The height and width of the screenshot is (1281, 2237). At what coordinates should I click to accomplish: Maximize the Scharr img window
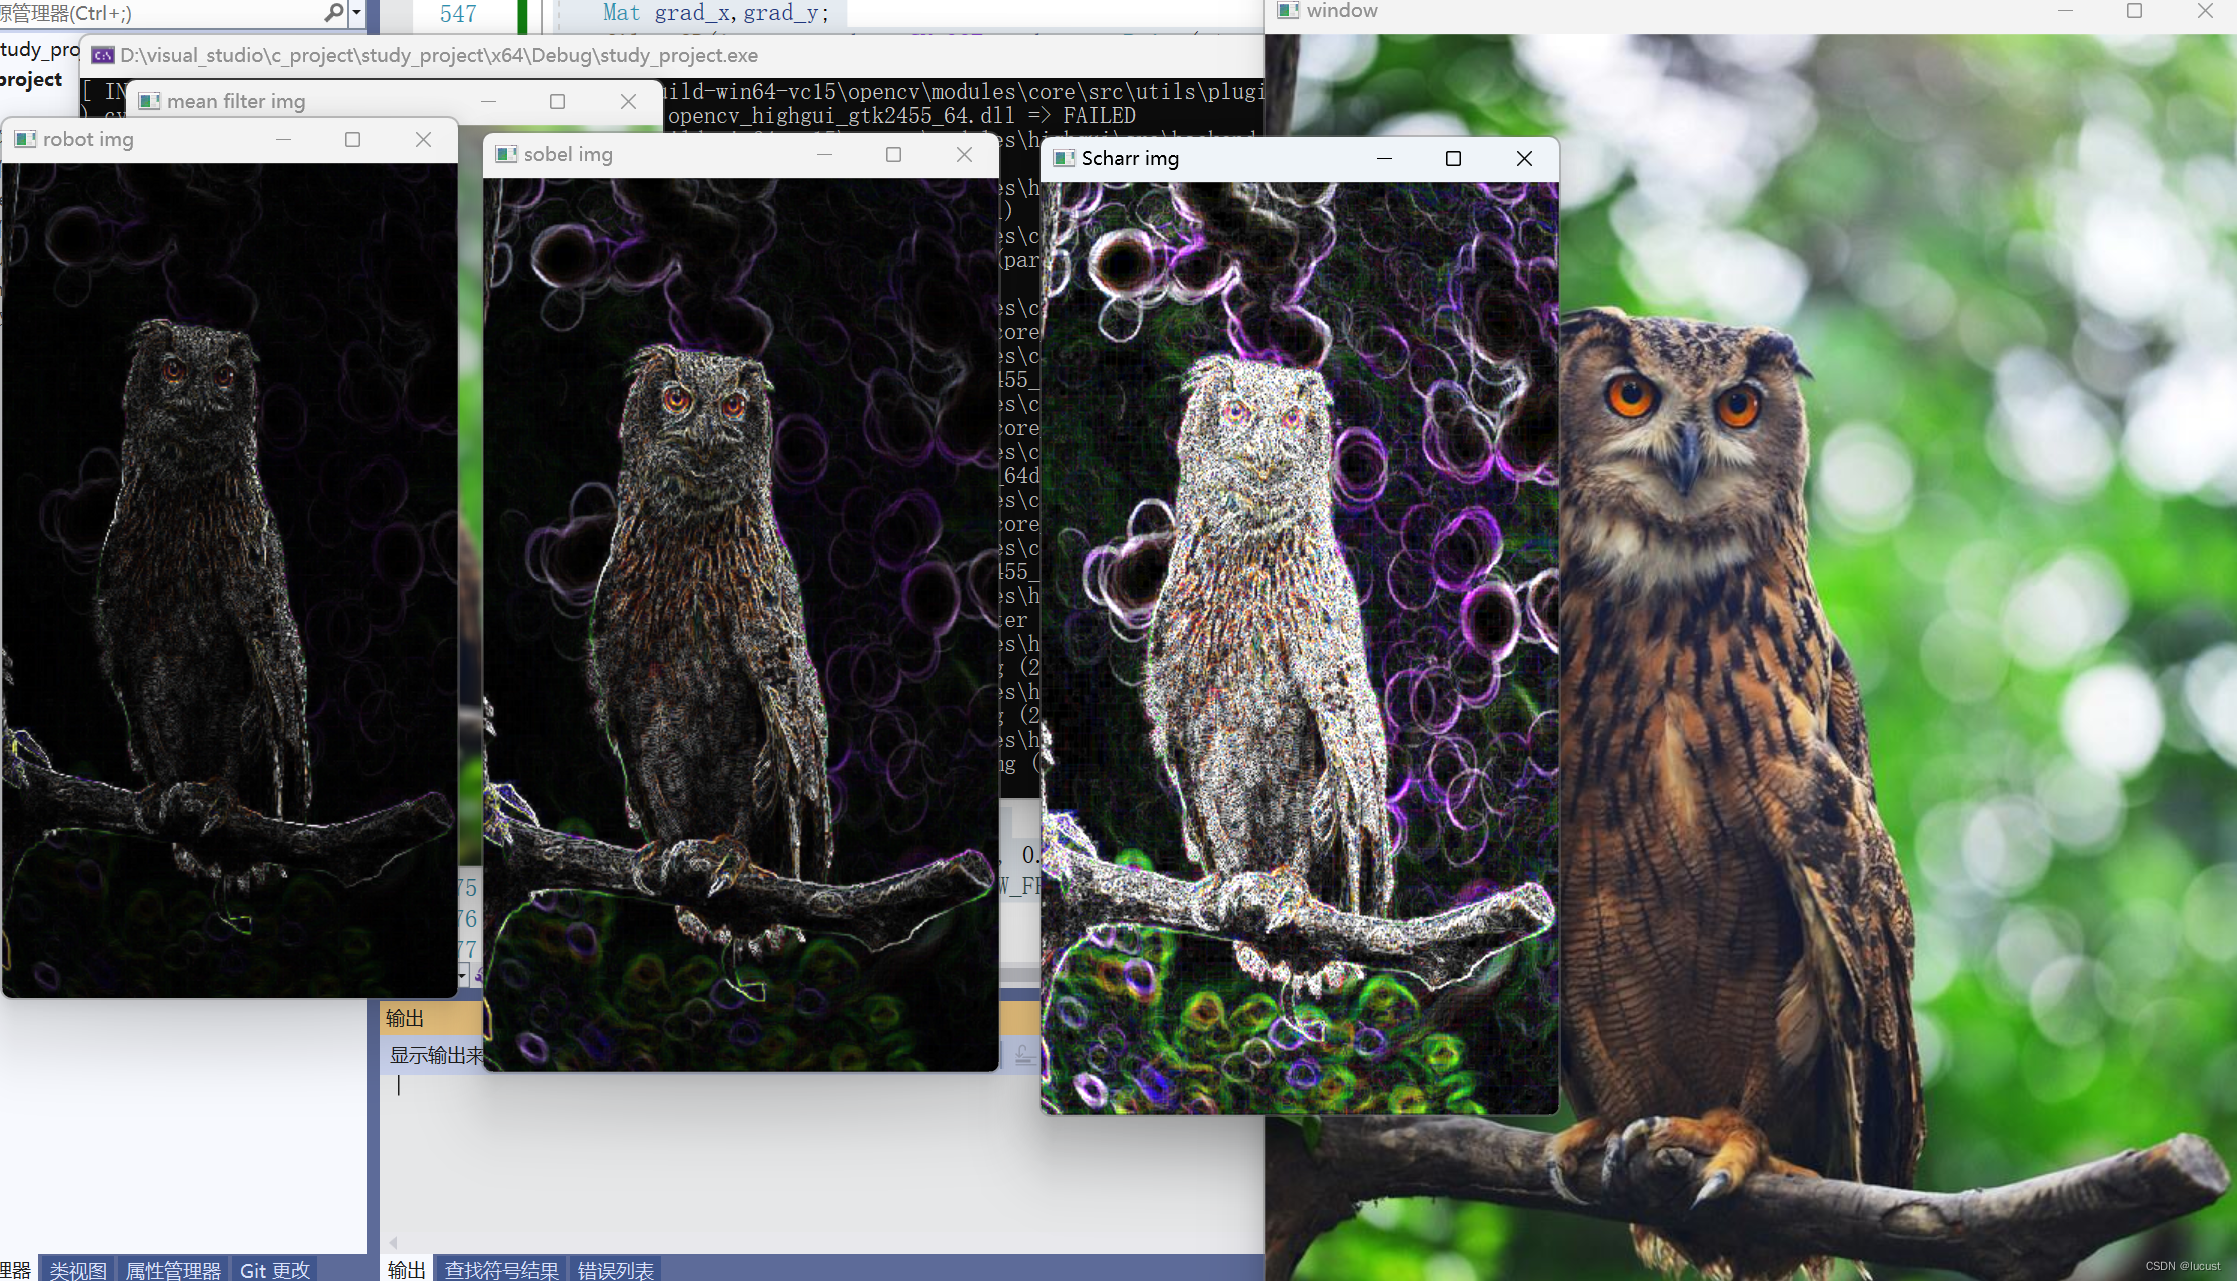(x=1453, y=159)
